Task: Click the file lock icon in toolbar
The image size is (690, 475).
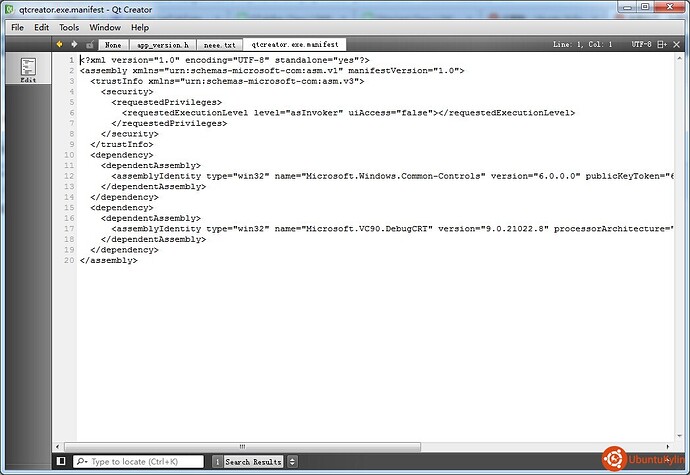Action: pos(89,45)
